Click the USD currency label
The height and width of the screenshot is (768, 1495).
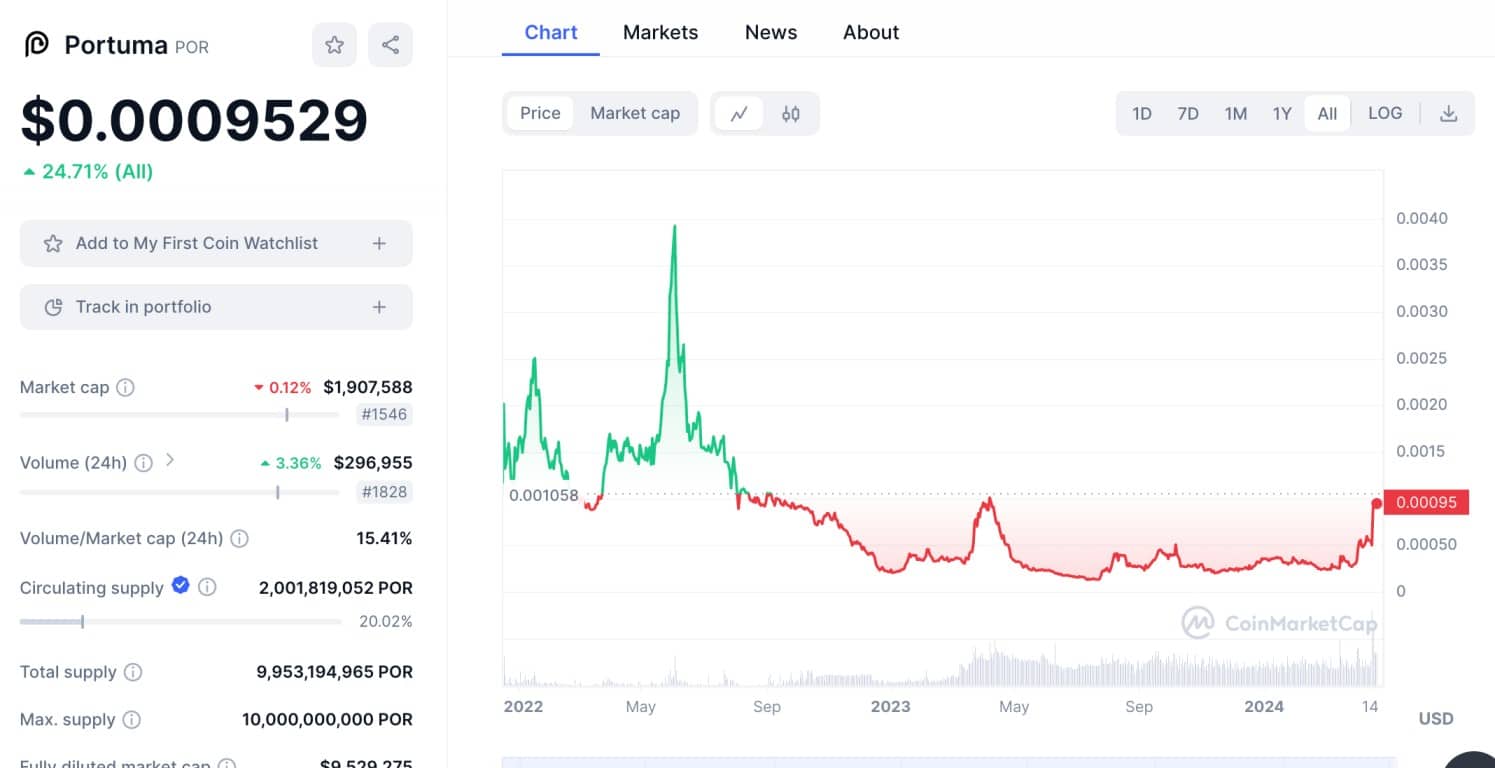pyautogui.click(x=1436, y=719)
